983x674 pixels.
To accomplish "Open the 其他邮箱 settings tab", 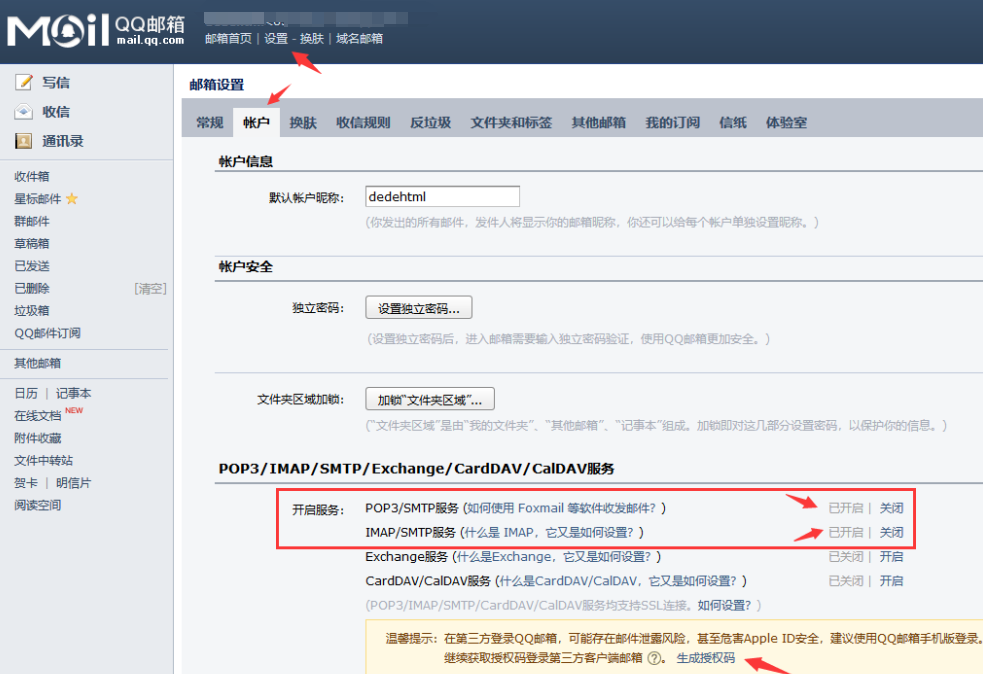I will (x=599, y=122).
